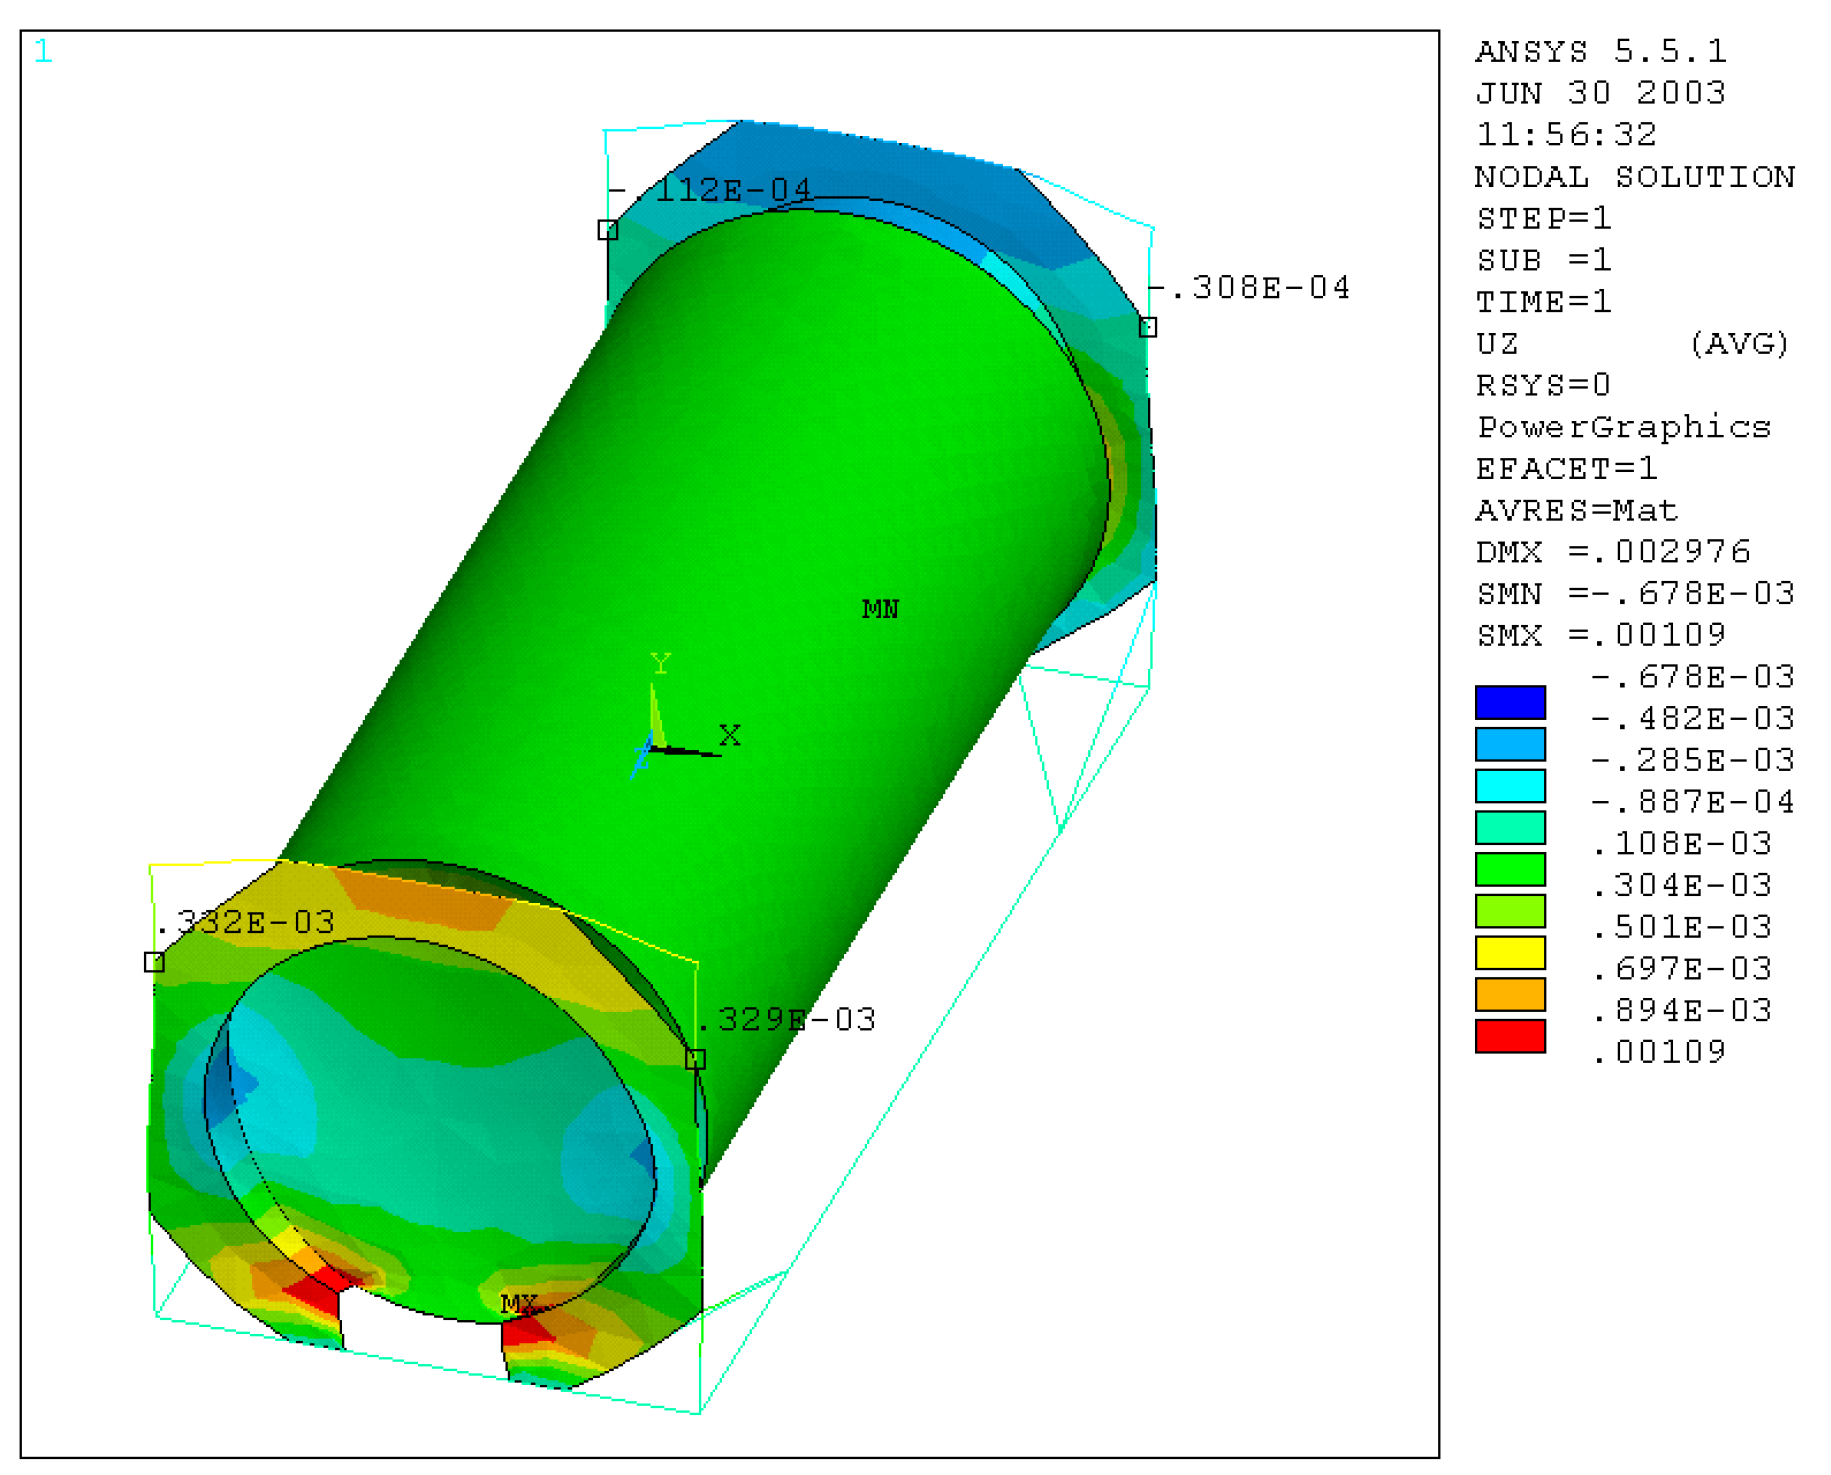Click the Y axis label of triad
Image resolution: width=1831 pixels, height=1475 pixels.
[x=660, y=663]
